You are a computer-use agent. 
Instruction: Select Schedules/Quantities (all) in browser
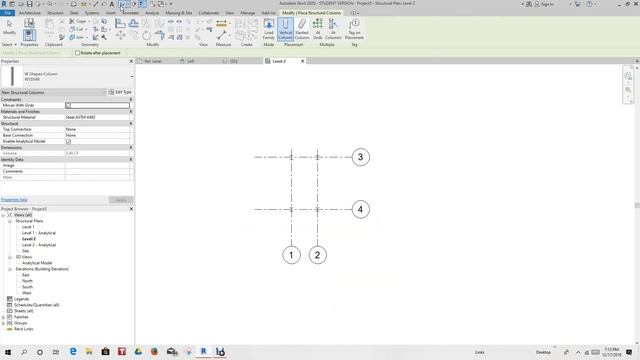pos(37,305)
